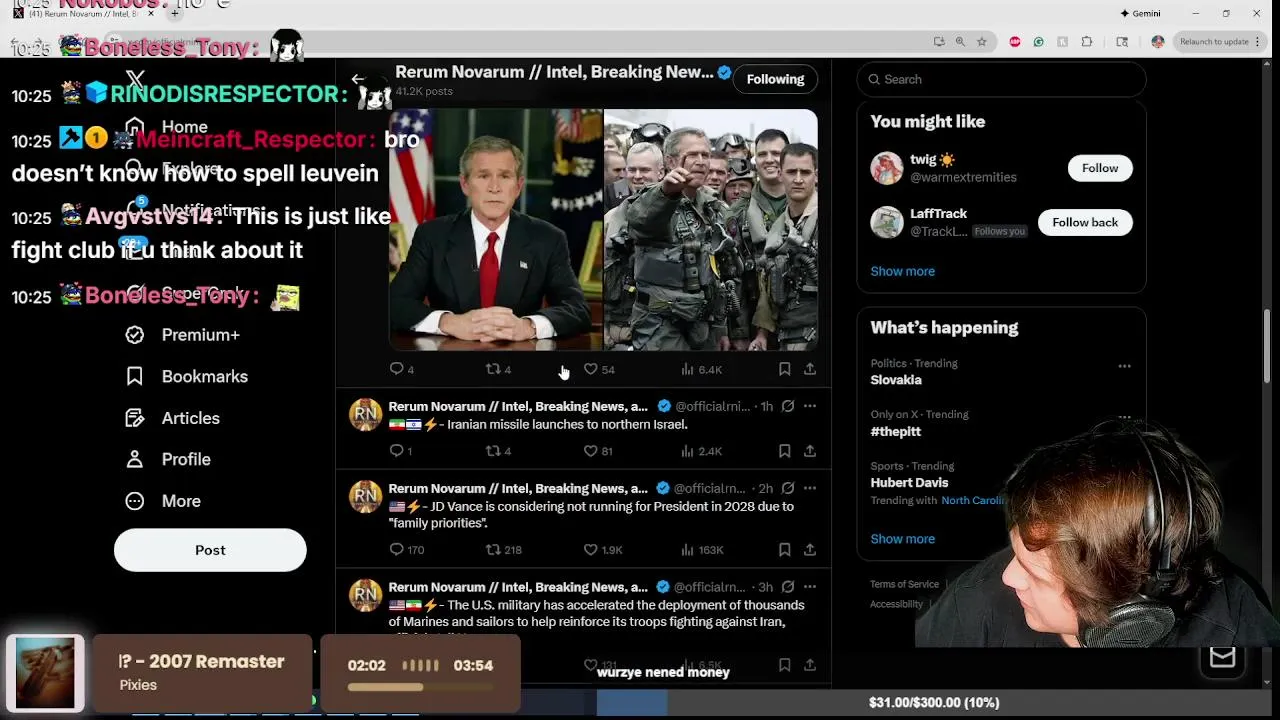Click the Following button on profile header
1280x720 pixels.
click(775, 79)
